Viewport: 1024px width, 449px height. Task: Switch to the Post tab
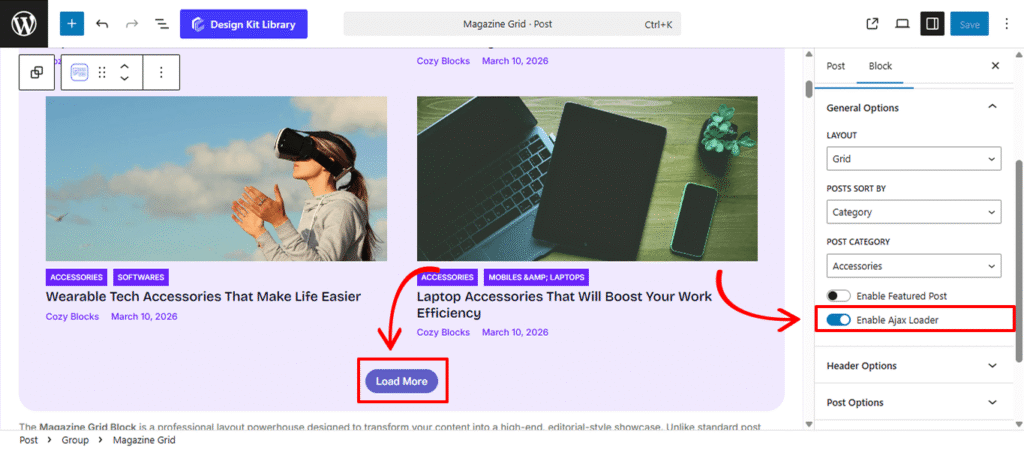(x=835, y=66)
